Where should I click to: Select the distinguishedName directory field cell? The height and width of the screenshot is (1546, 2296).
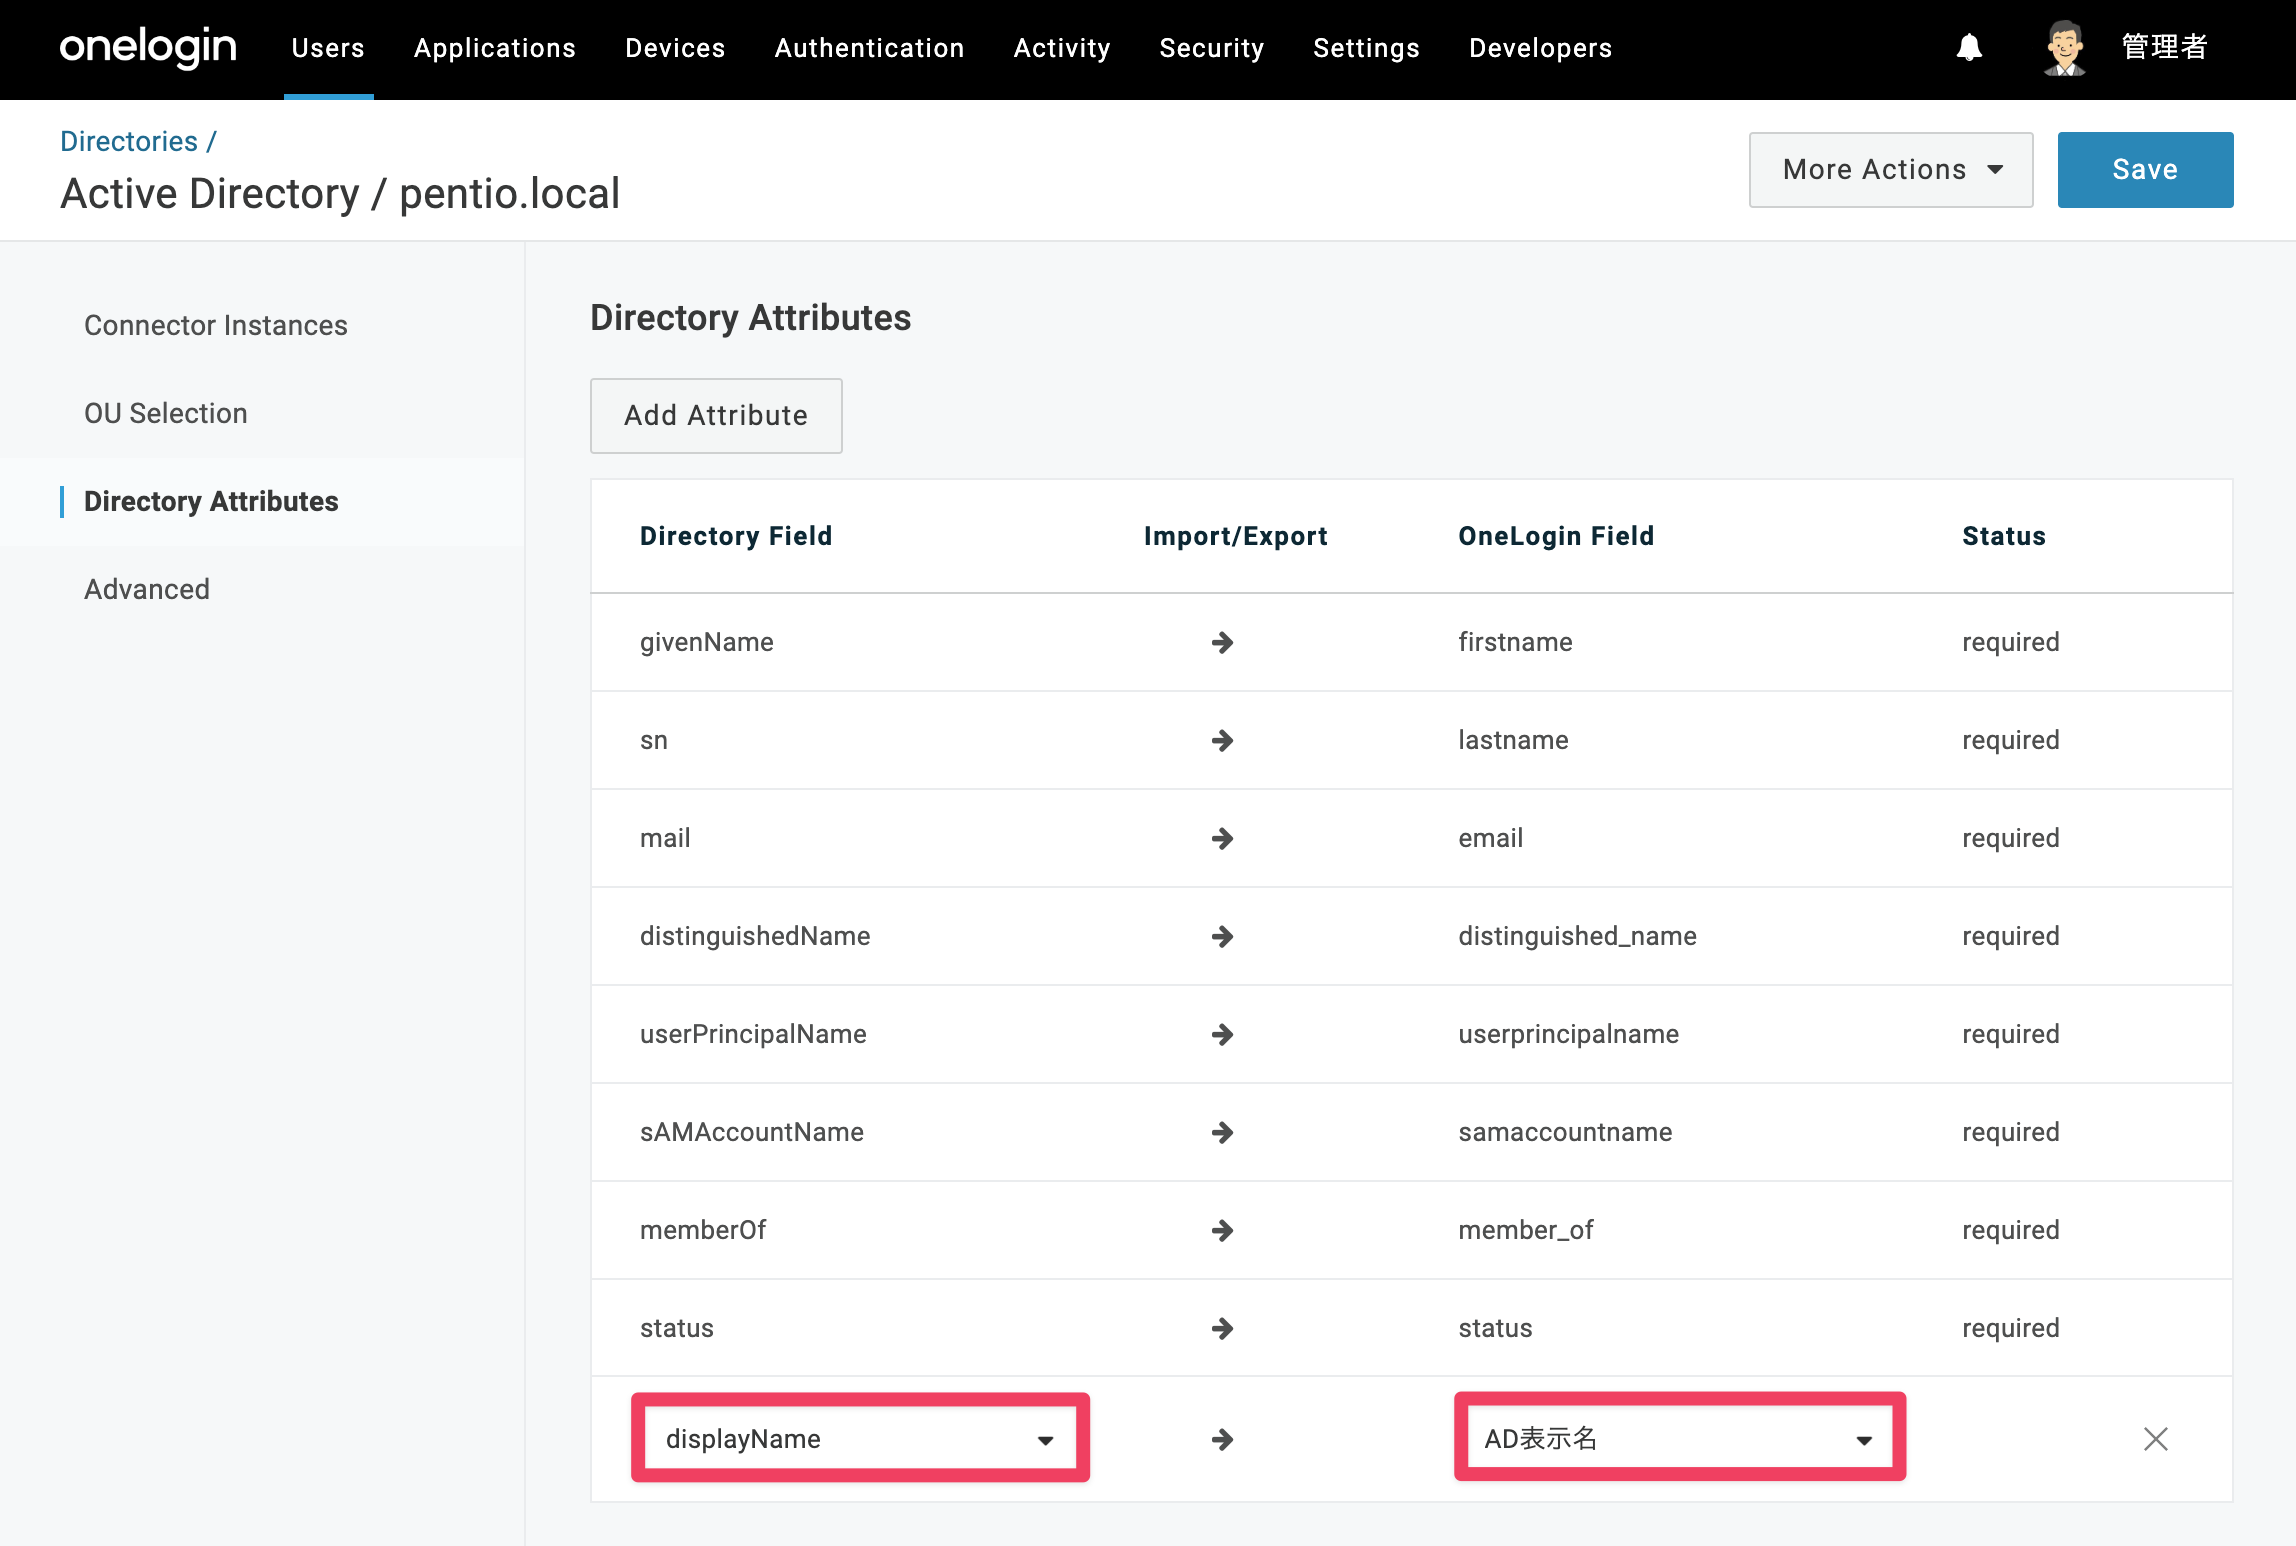click(x=755, y=936)
